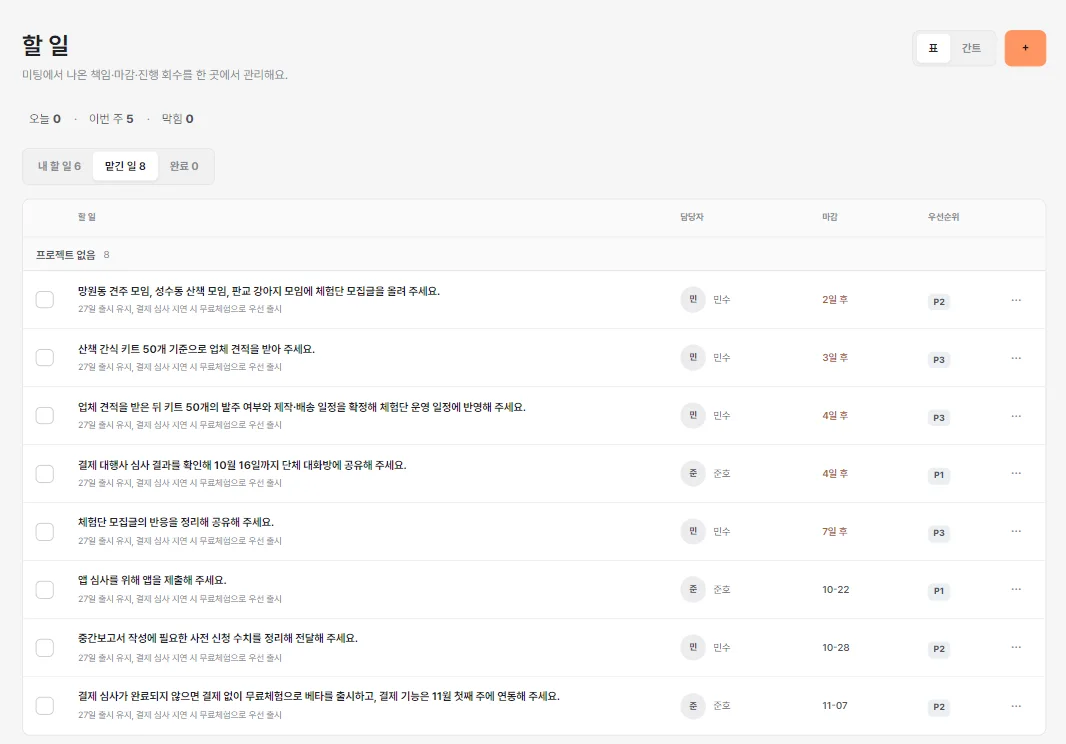Open the task '망원동 견주 모임, 성수동 산책 모임' title

tap(258, 291)
